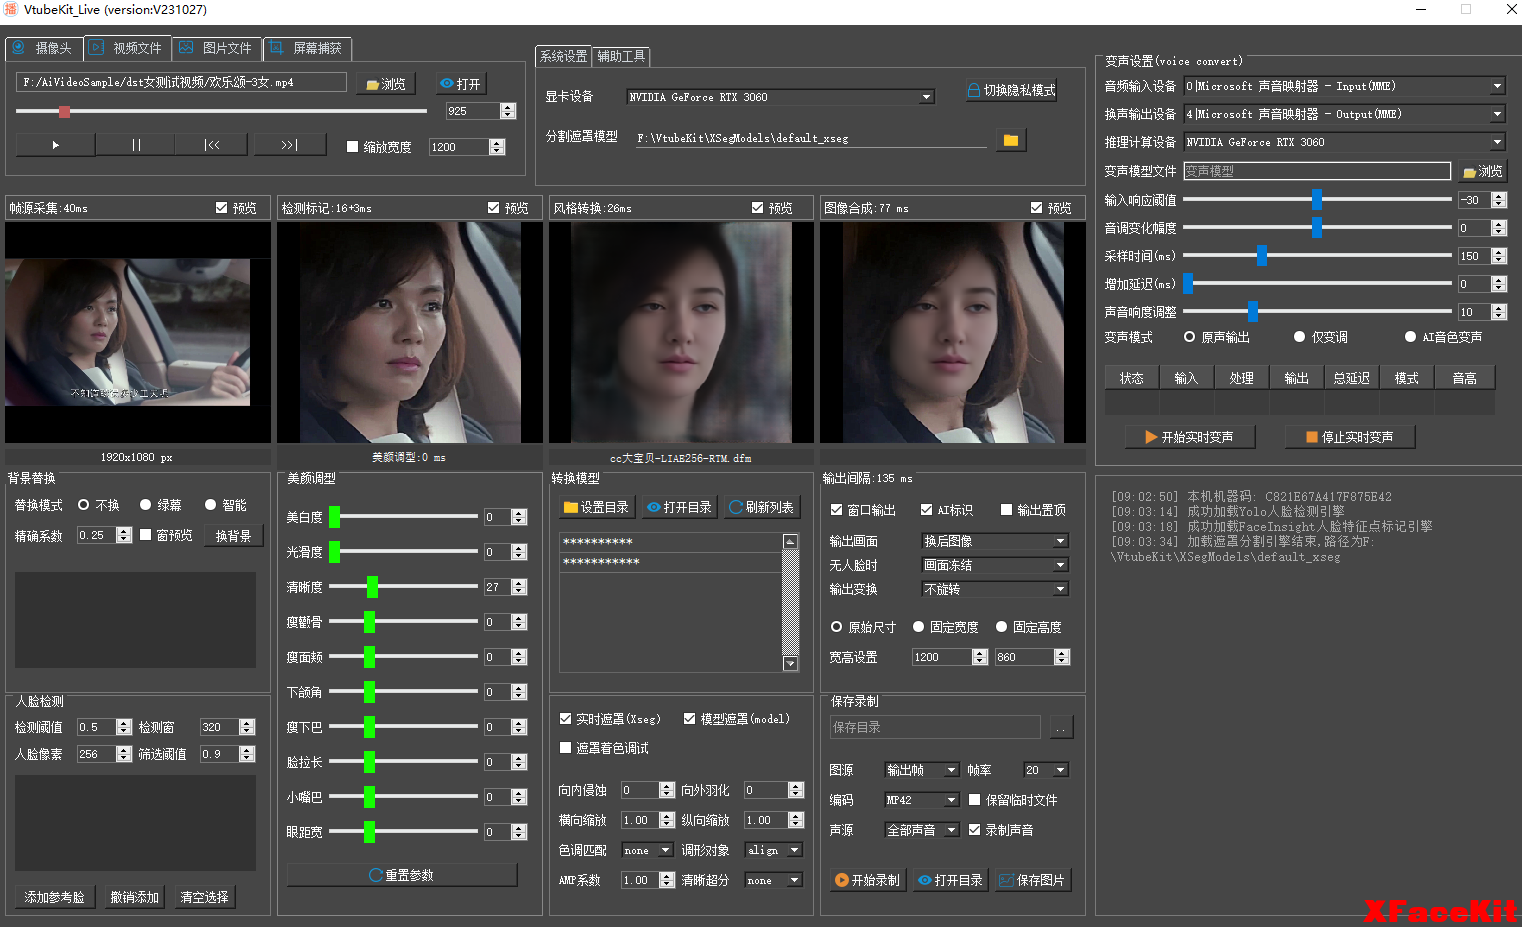Open the 编码 MP42 codec dropdown
Image resolution: width=1522 pixels, height=927 pixels.
coord(922,800)
